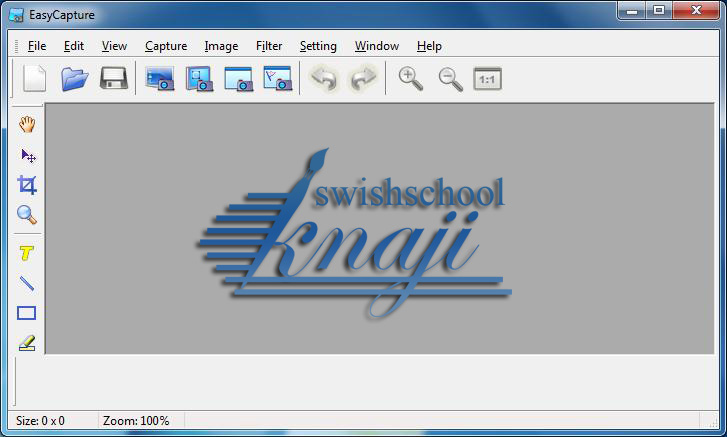
Task: Select the Hand pan tool
Action: (27, 125)
